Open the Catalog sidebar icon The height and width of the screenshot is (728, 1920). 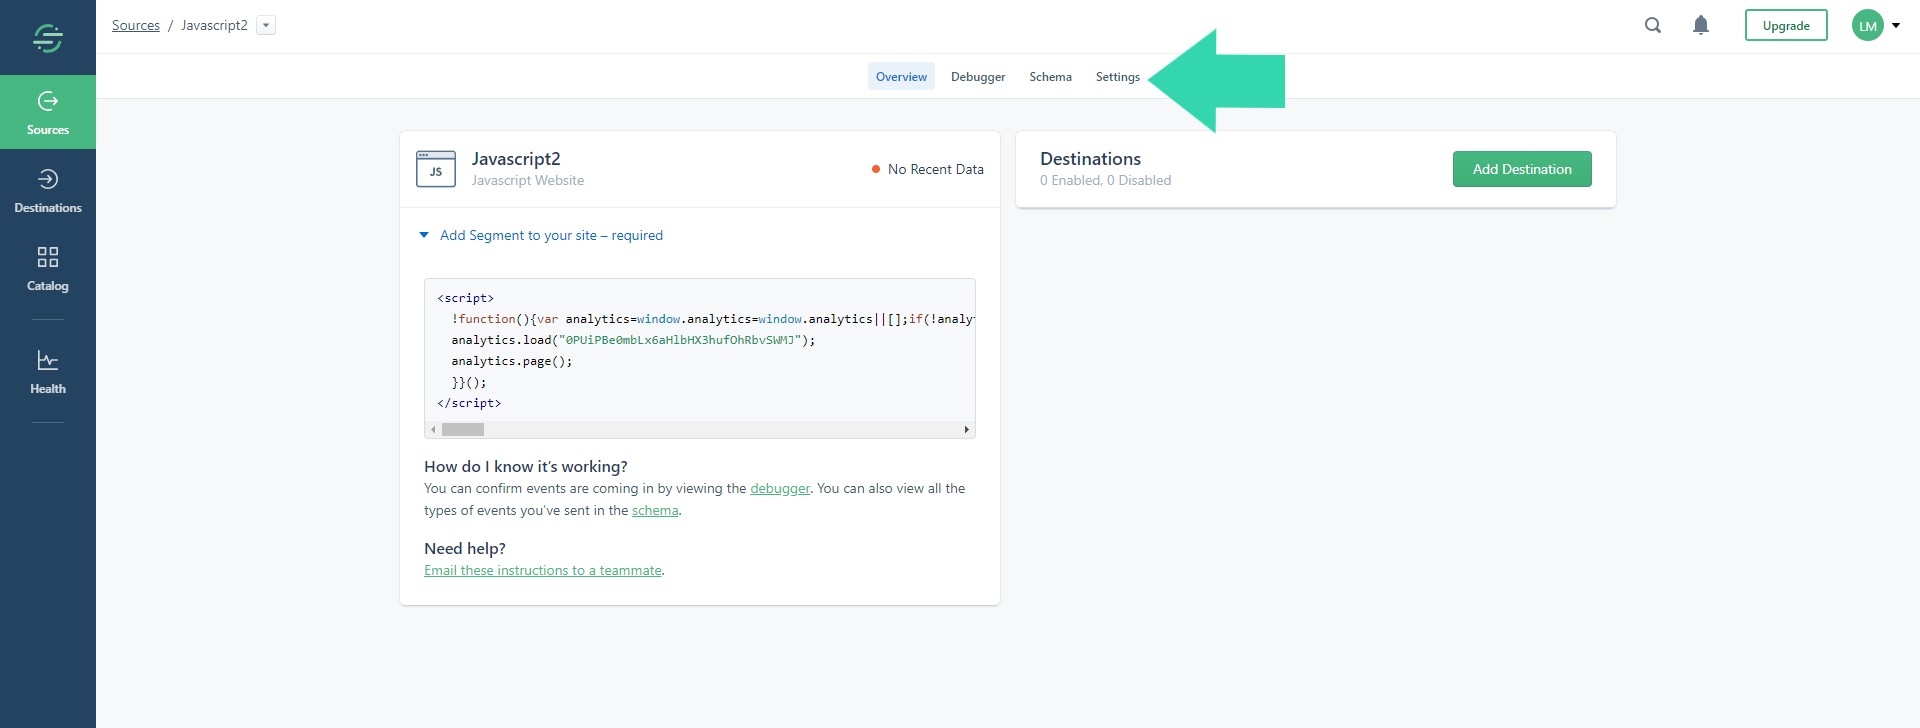pos(47,268)
